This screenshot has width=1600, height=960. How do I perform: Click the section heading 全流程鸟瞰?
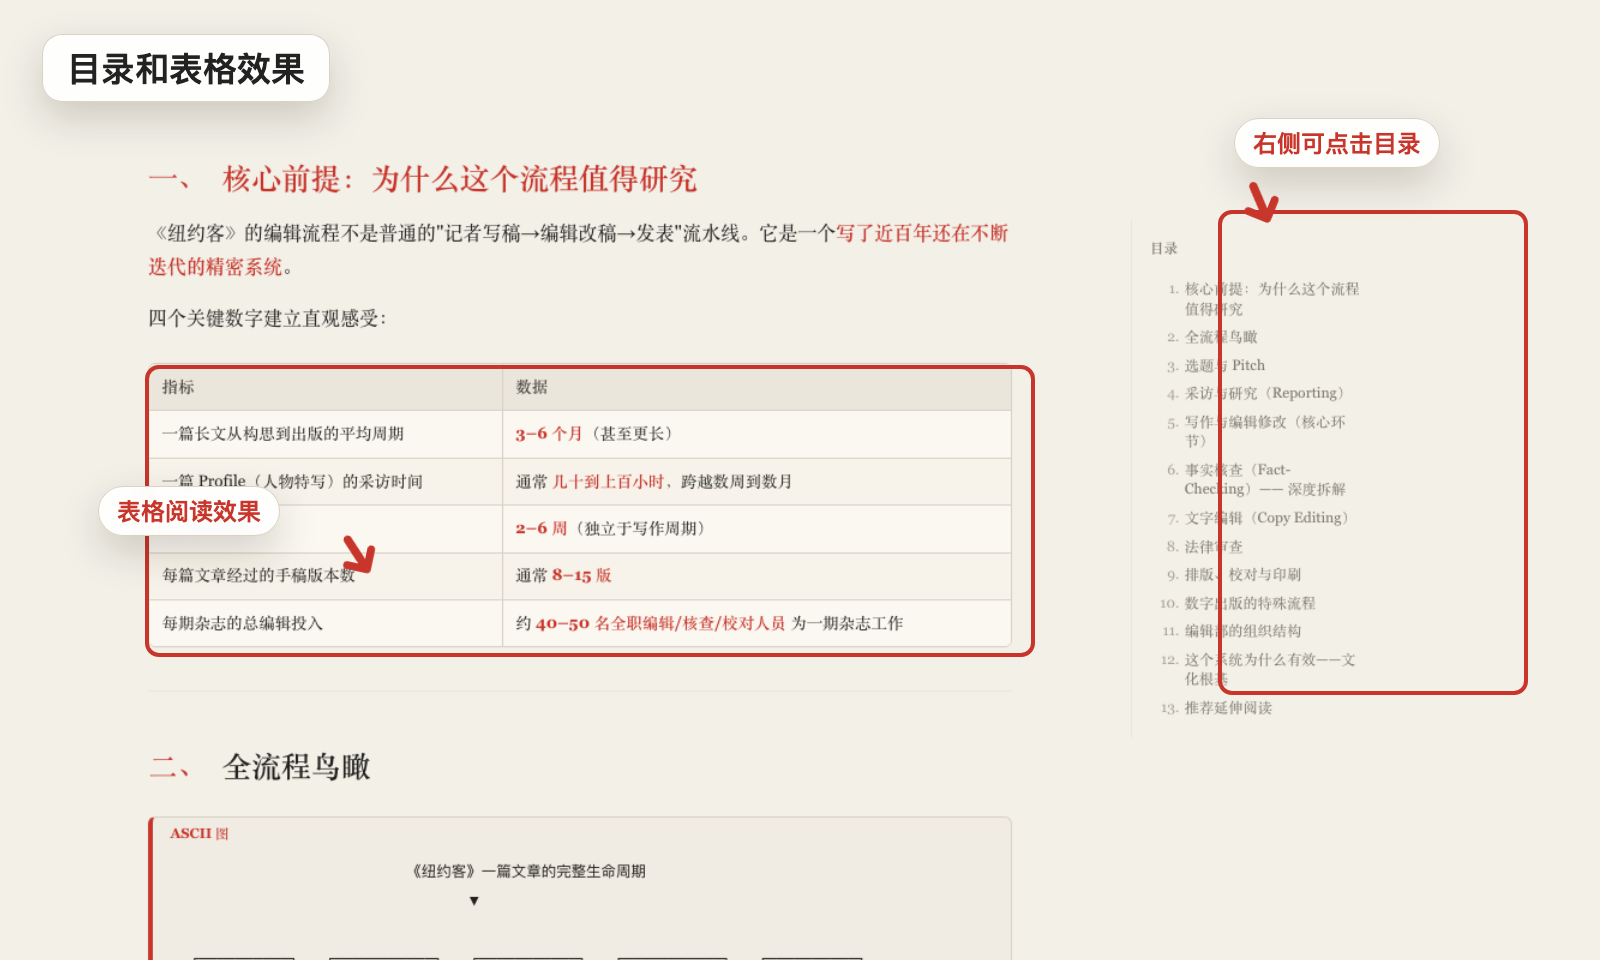(x=296, y=767)
